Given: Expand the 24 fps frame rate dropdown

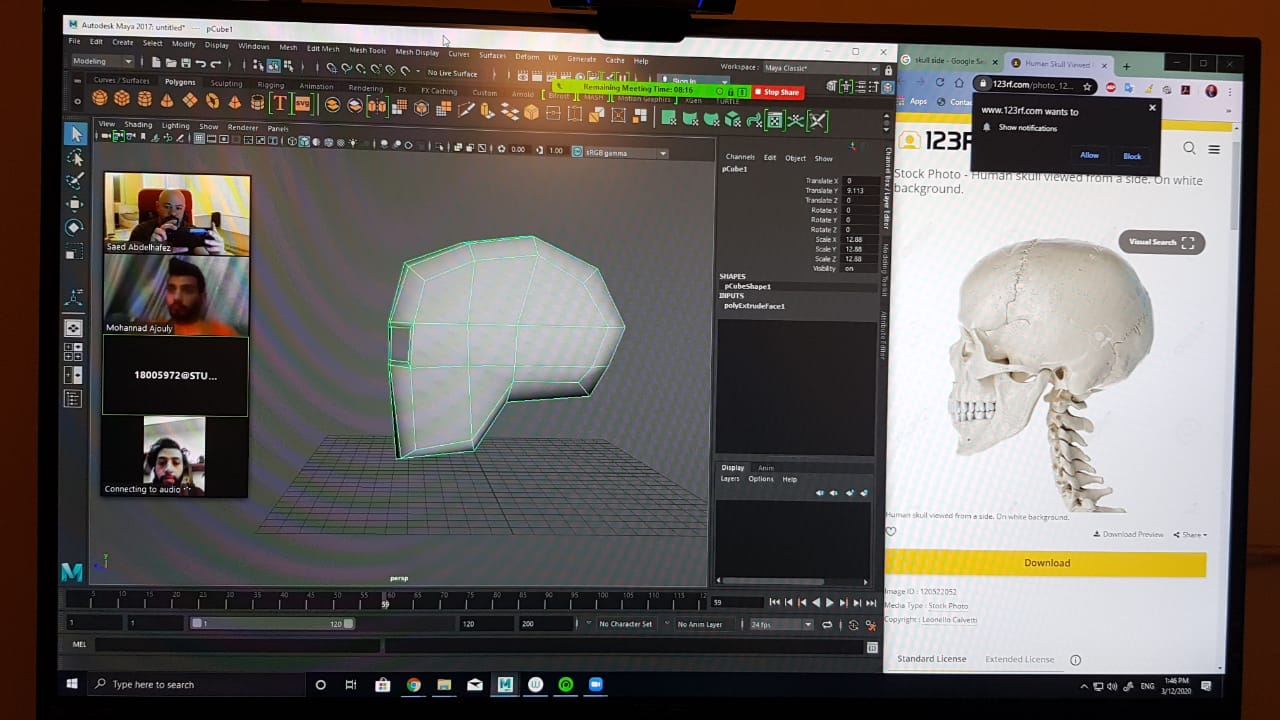Looking at the screenshot, I should pyautogui.click(x=781, y=625).
